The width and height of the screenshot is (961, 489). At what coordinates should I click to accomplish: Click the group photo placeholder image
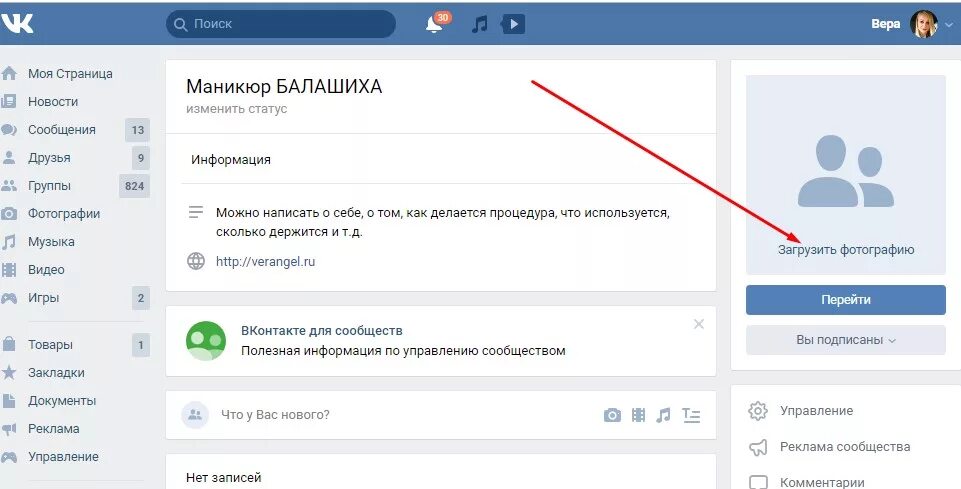click(x=846, y=171)
